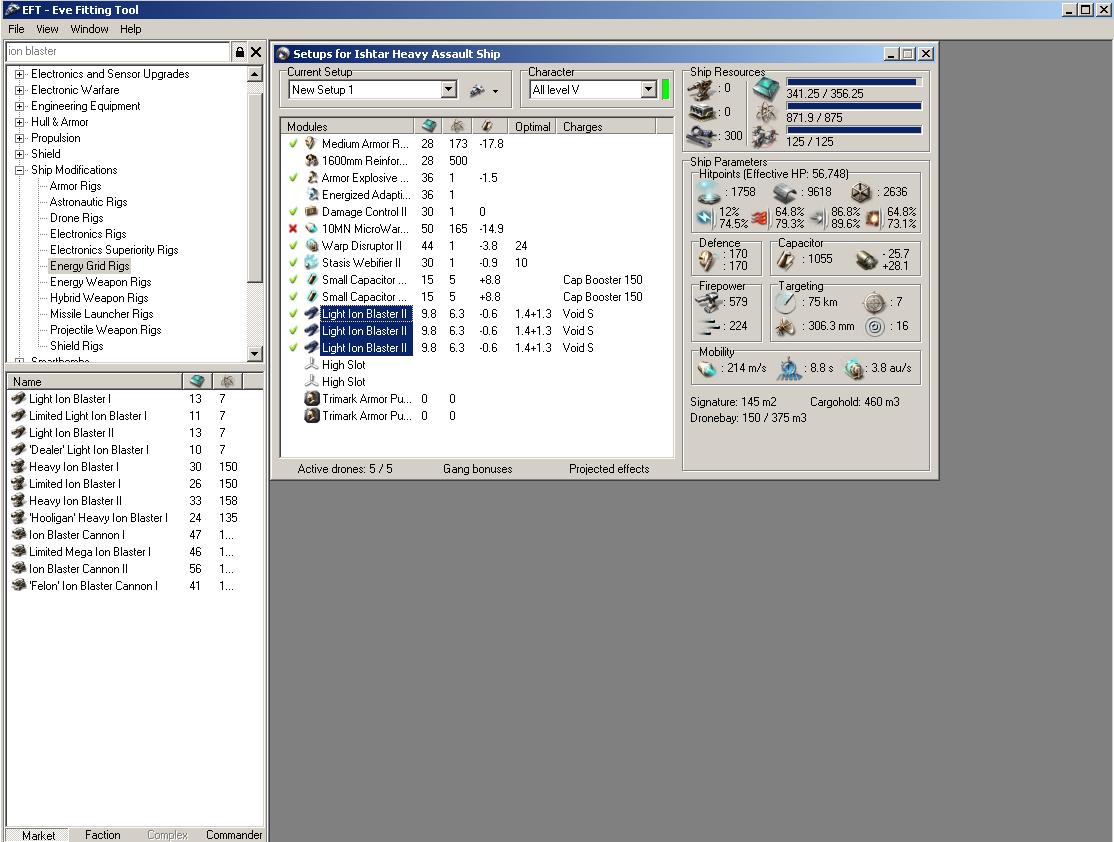The image size is (1114, 842).
Task: Click the Optimal column header
Action: (532, 126)
